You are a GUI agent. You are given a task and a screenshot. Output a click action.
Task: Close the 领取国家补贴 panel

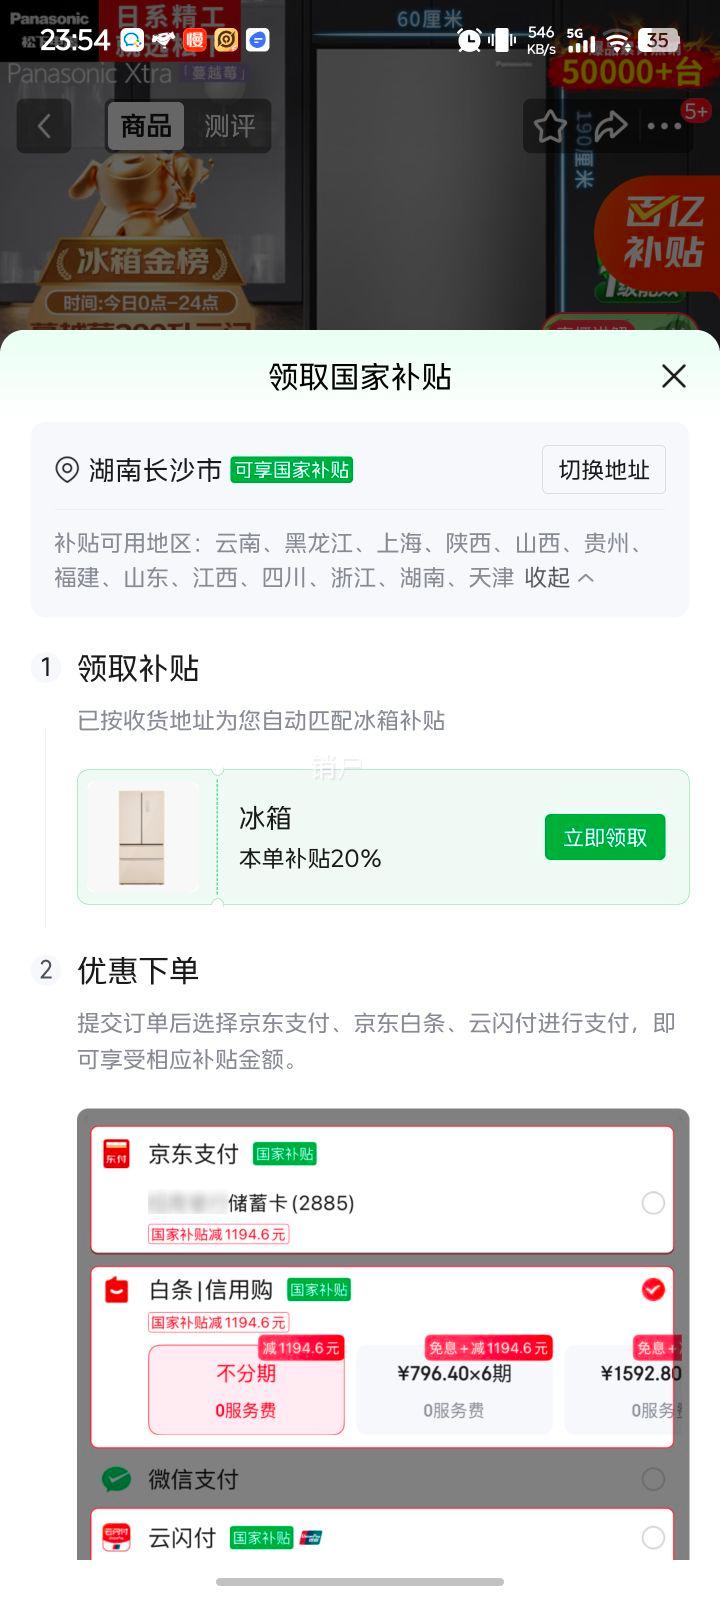click(674, 376)
